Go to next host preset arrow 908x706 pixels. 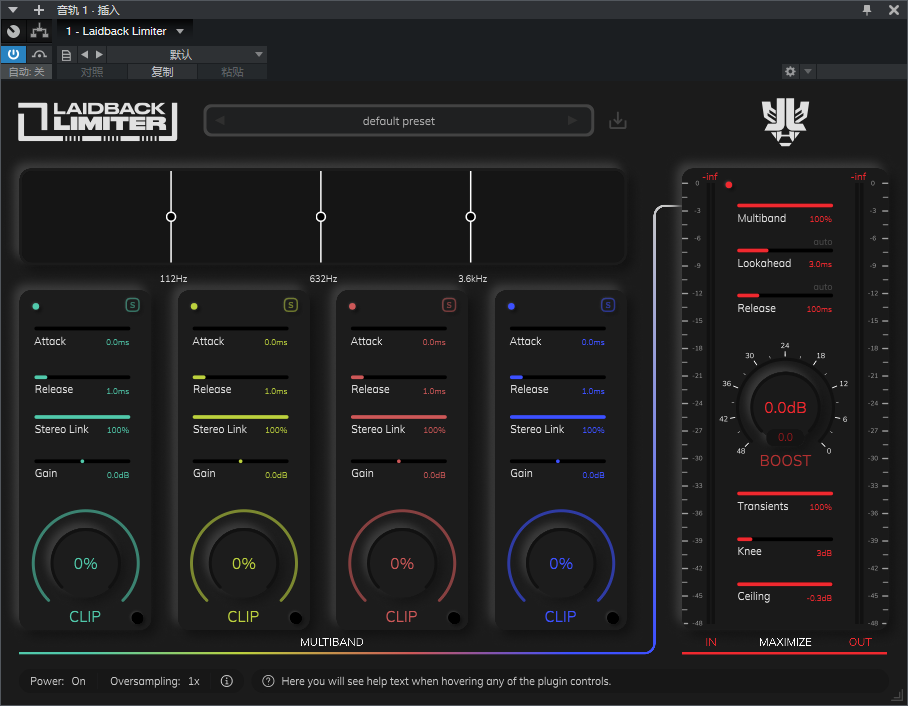pos(99,54)
